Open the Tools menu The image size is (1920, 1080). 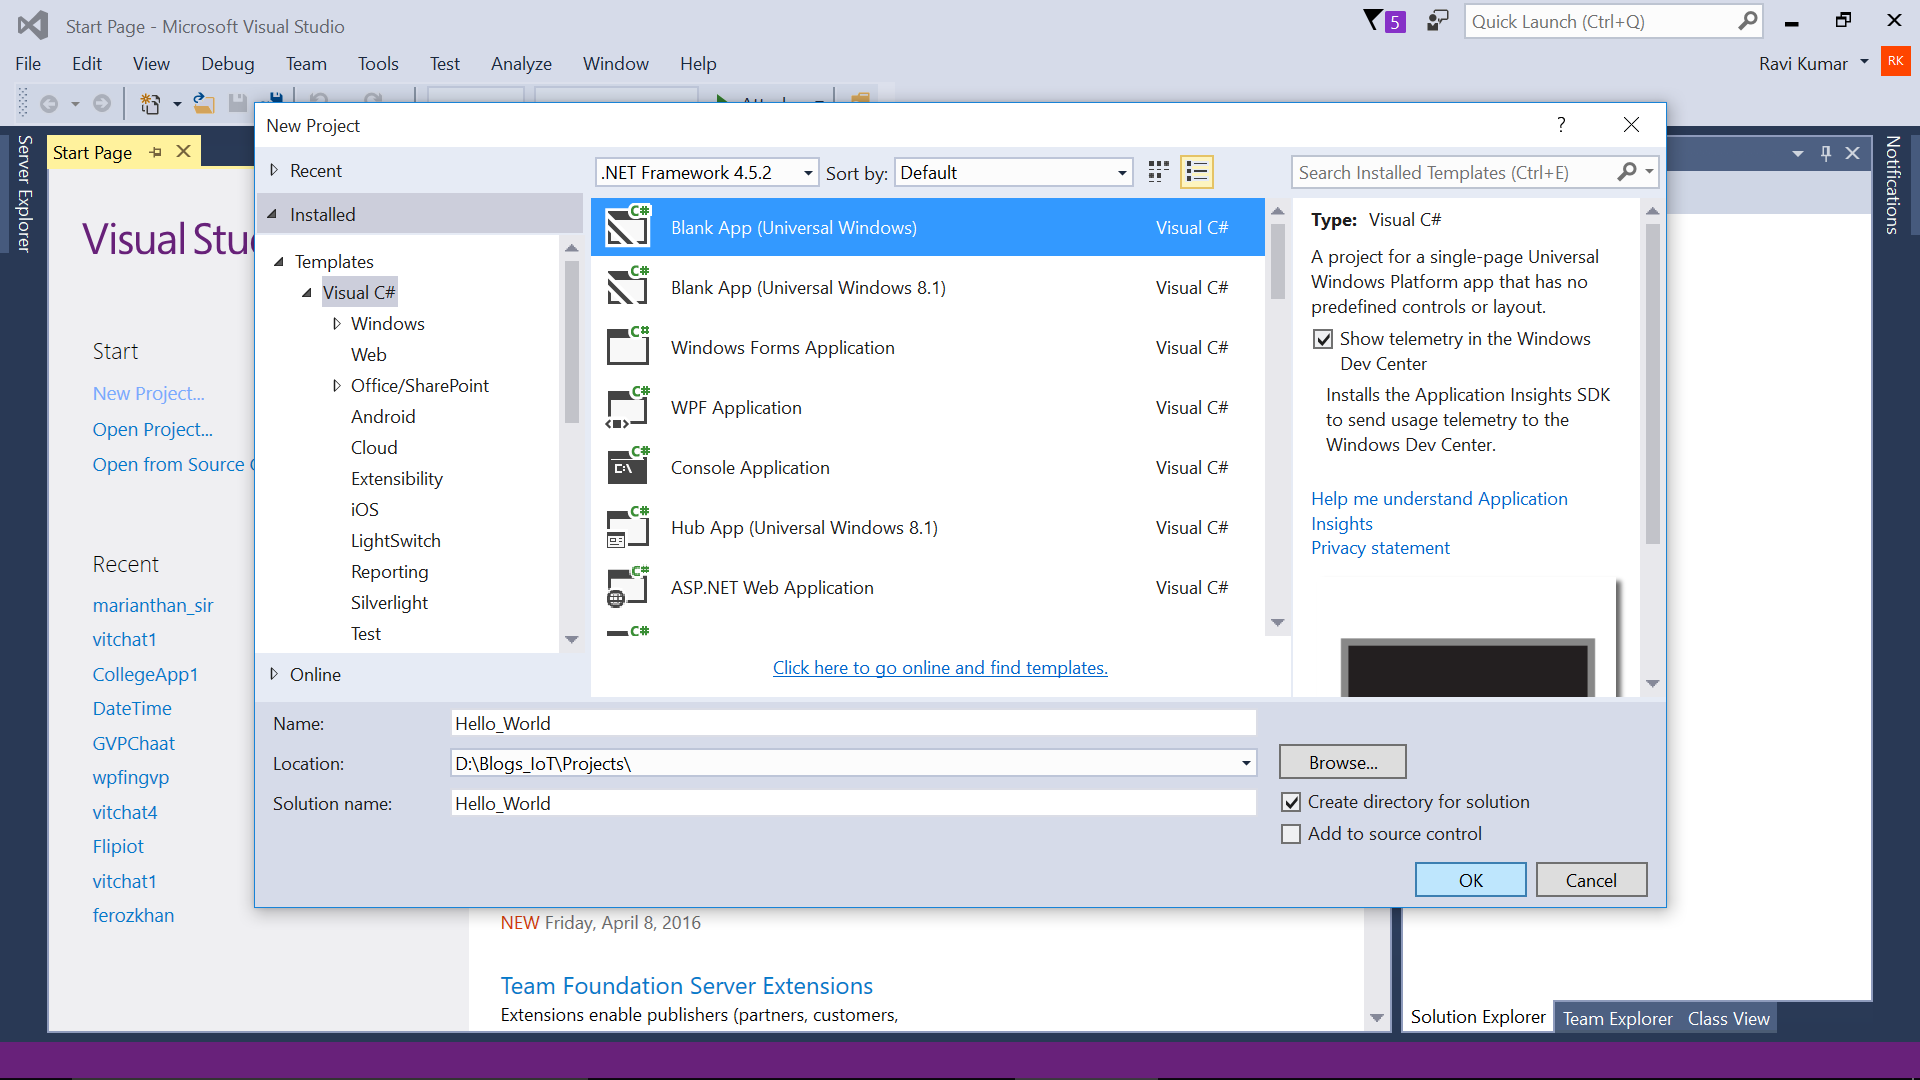[378, 63]
